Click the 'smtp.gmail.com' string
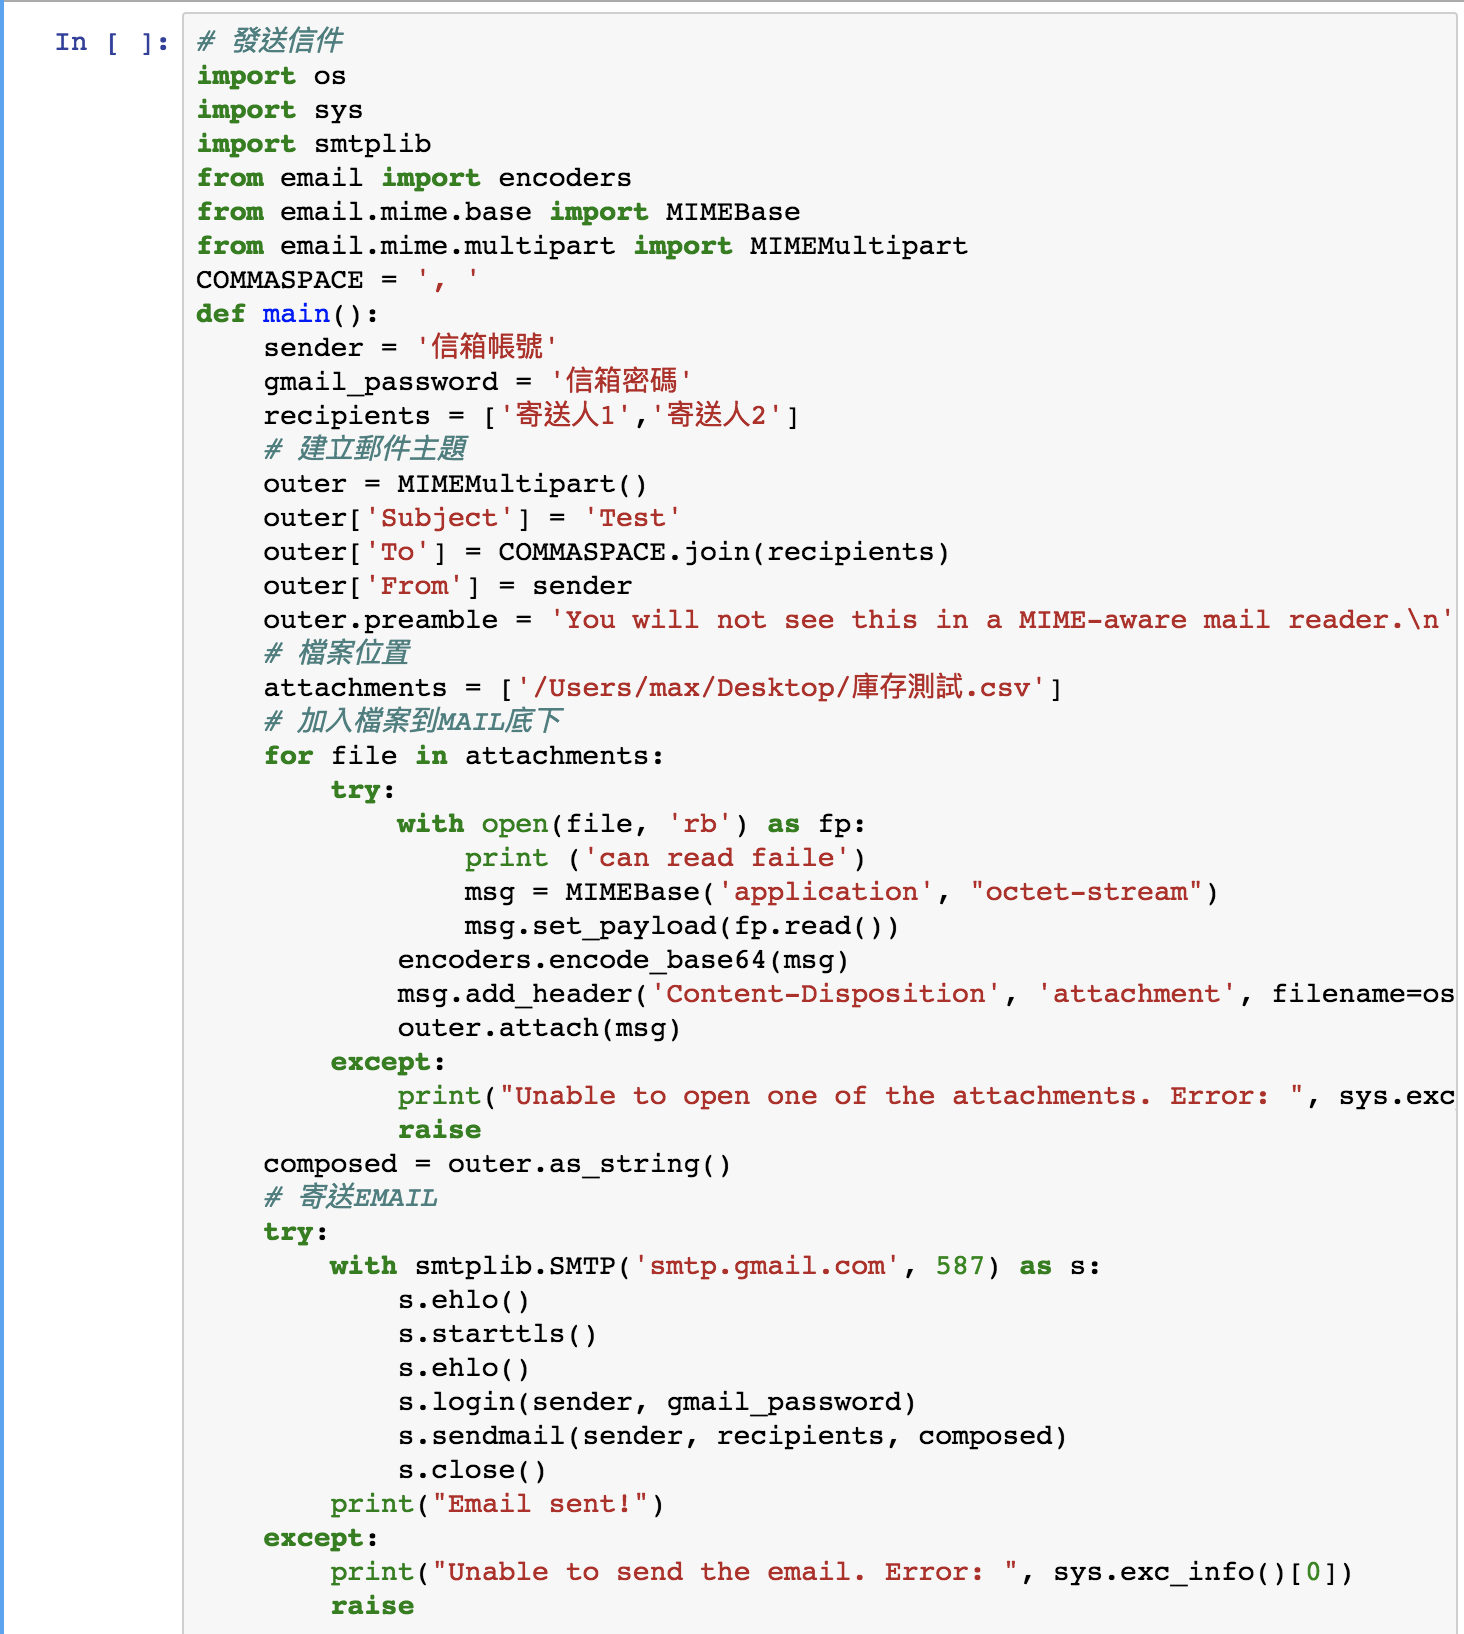 (768, 1266)
